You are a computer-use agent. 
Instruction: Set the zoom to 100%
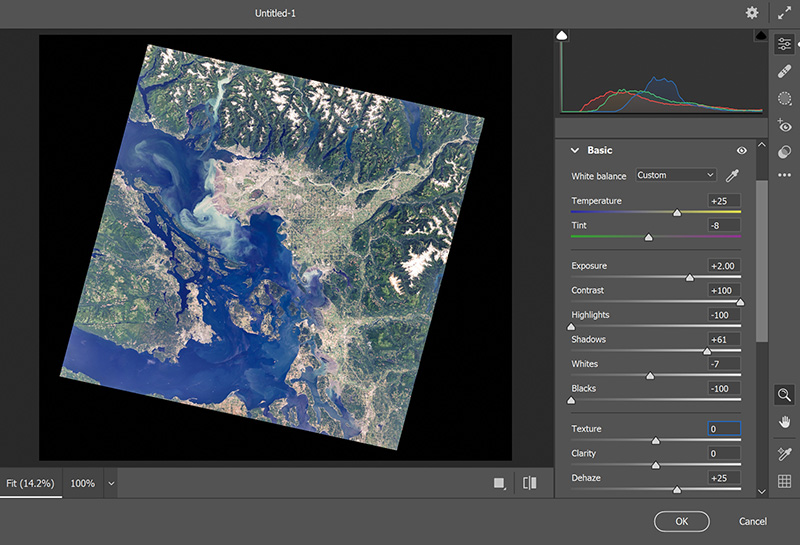82,483
